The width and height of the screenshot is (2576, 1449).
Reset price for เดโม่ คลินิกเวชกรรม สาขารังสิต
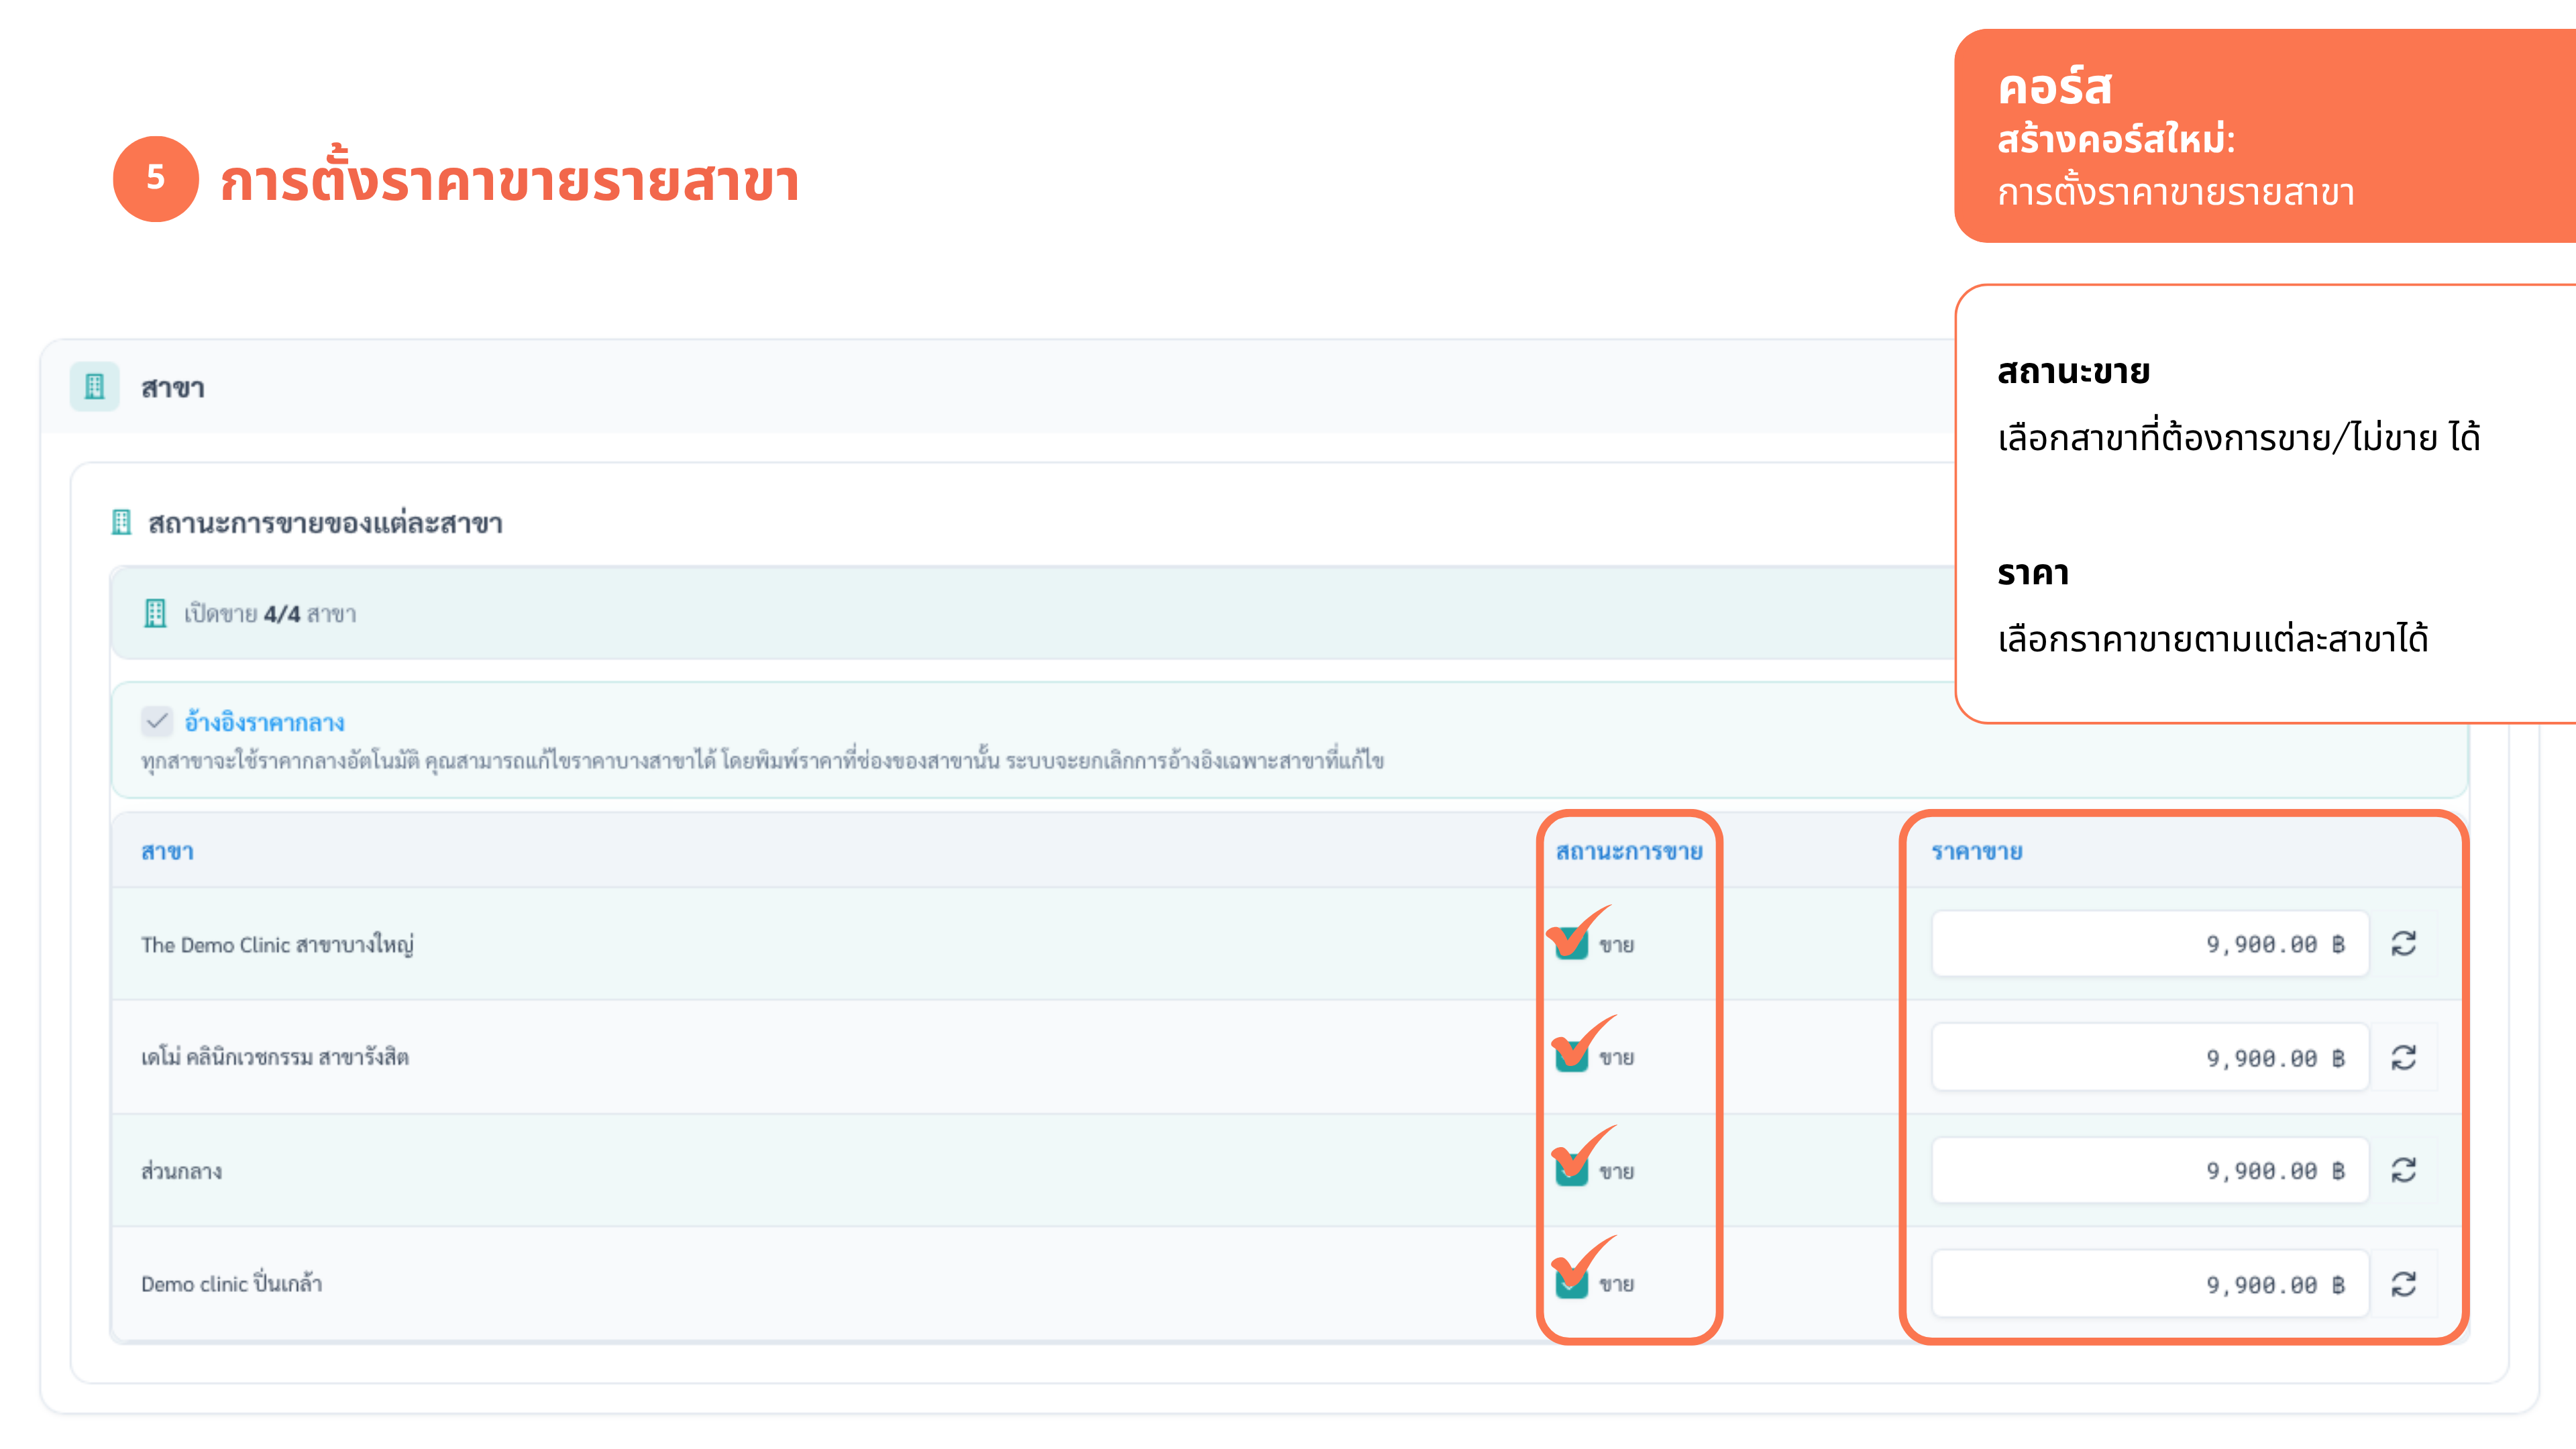(x=2404, y=1057)
